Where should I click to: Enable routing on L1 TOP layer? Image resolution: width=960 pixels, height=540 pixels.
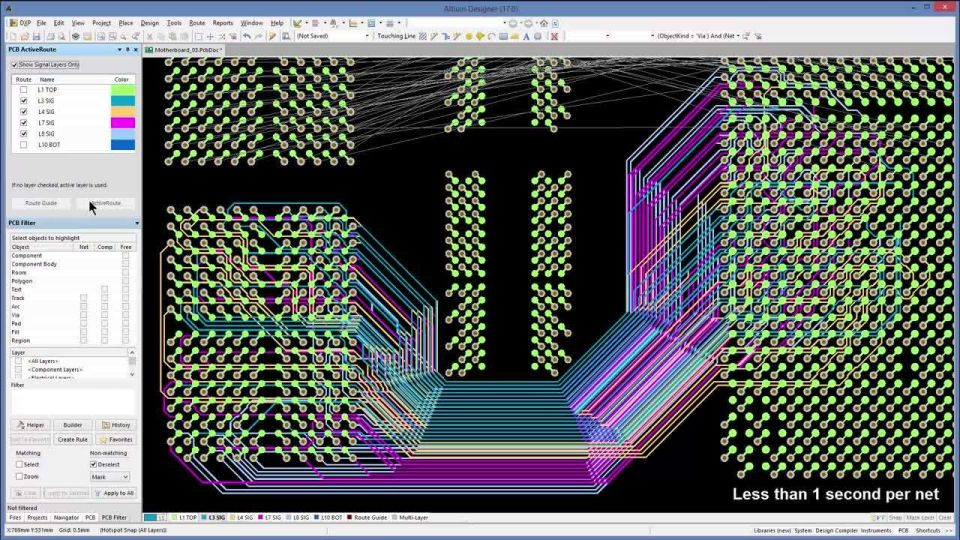coord(23,90)
